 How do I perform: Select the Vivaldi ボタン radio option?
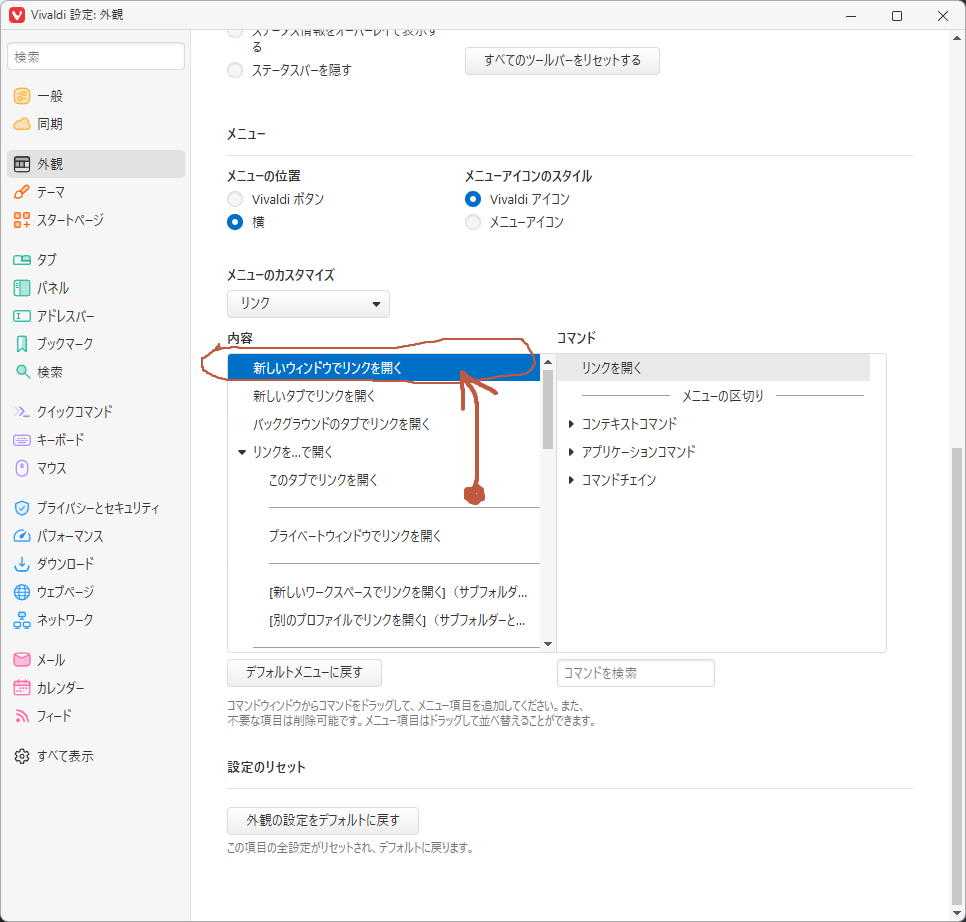click(235, 199)
